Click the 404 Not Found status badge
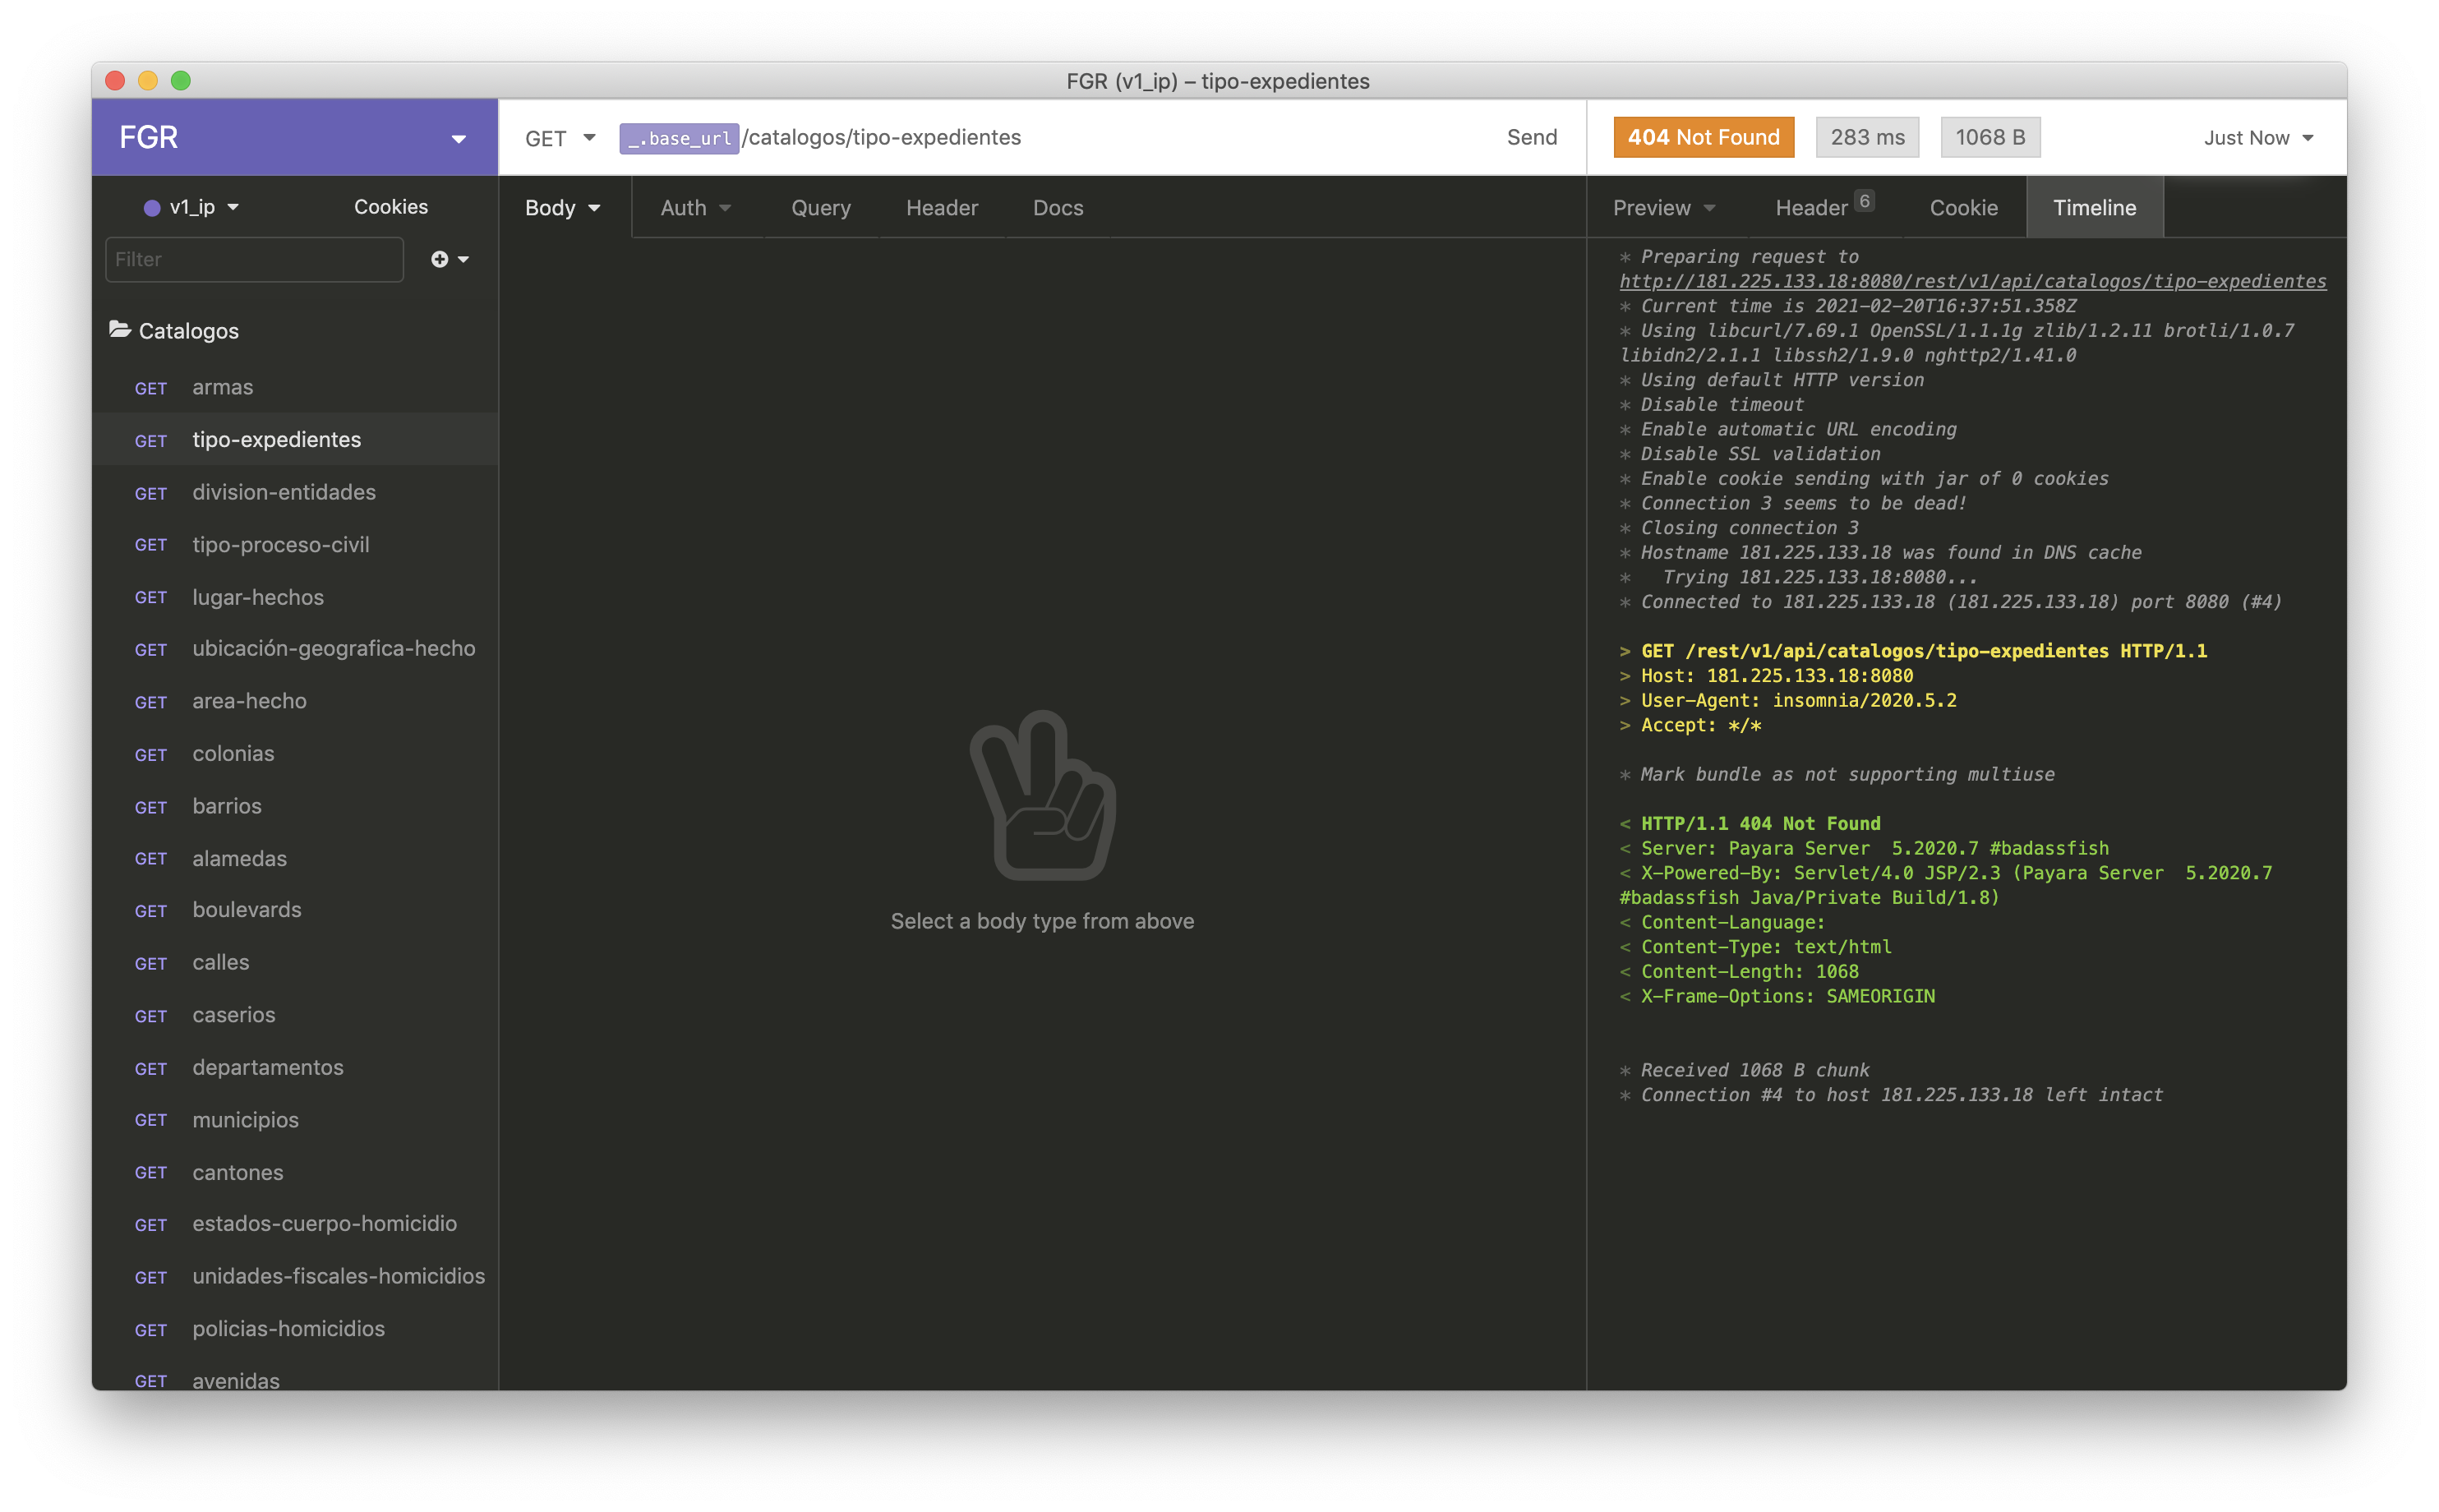 [1703, 137]
